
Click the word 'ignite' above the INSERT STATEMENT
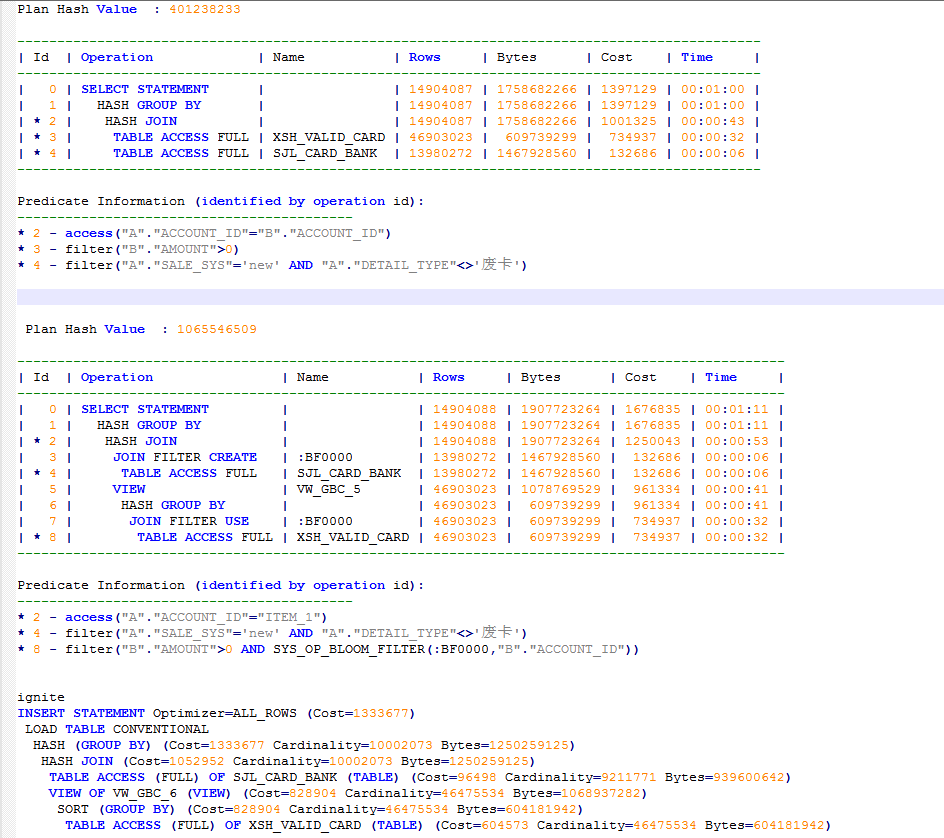41,697
